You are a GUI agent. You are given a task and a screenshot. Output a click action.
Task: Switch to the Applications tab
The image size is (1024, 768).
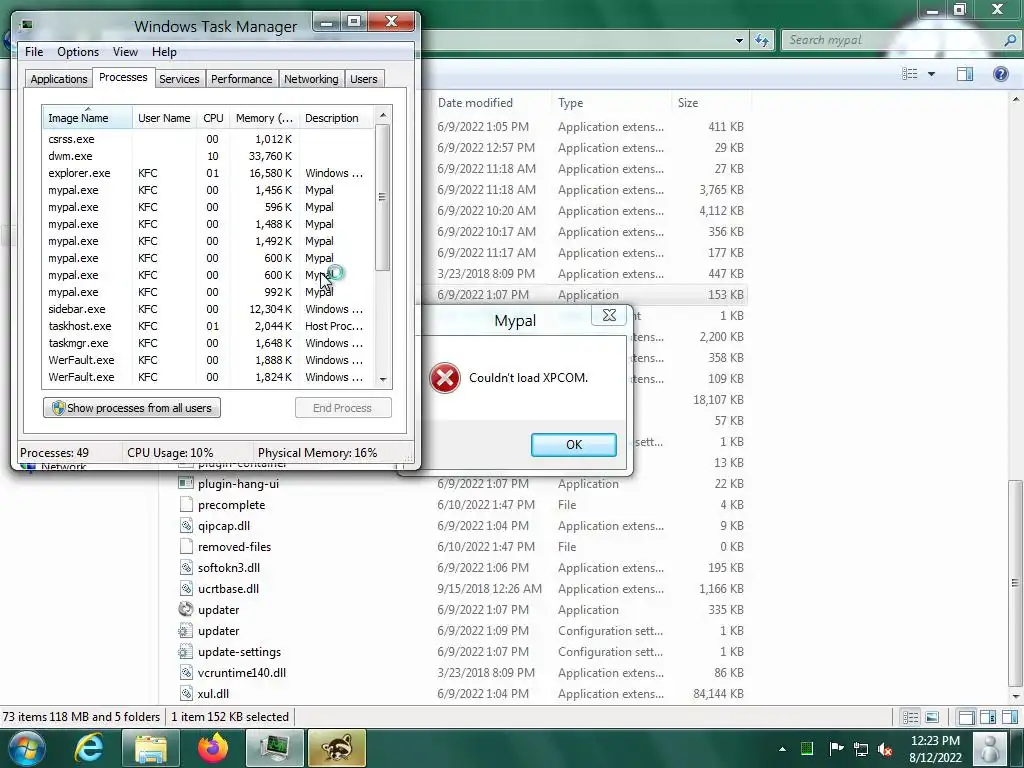coord(59,79)
